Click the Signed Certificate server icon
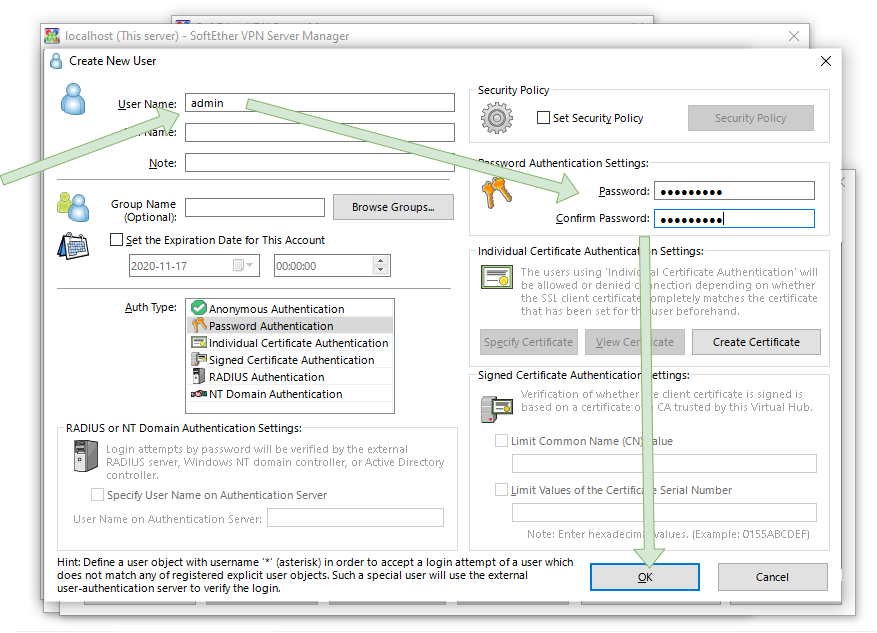The image size is (877, 633). point(497,408)
